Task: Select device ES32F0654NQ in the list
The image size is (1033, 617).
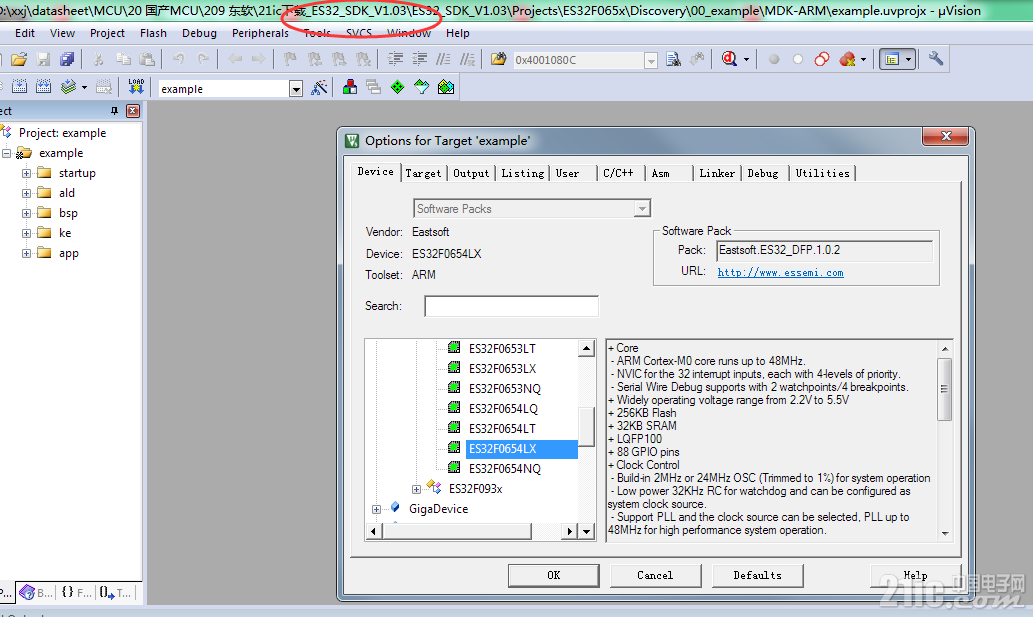Action: coord(505,469)
